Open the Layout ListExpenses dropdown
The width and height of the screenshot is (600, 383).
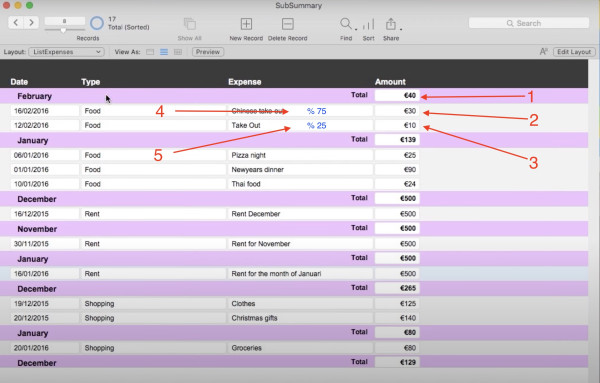(66, 52)
